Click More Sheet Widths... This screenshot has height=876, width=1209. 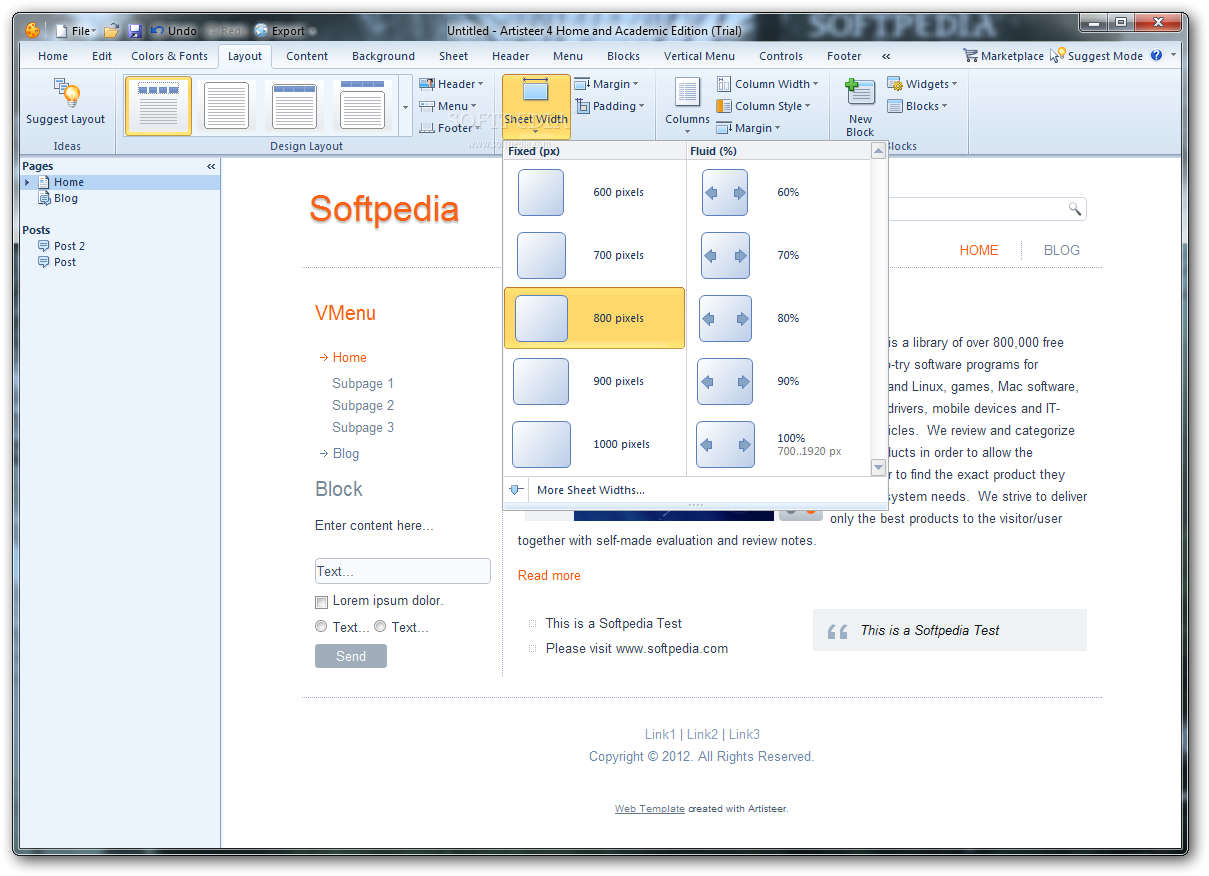point(590,490)
